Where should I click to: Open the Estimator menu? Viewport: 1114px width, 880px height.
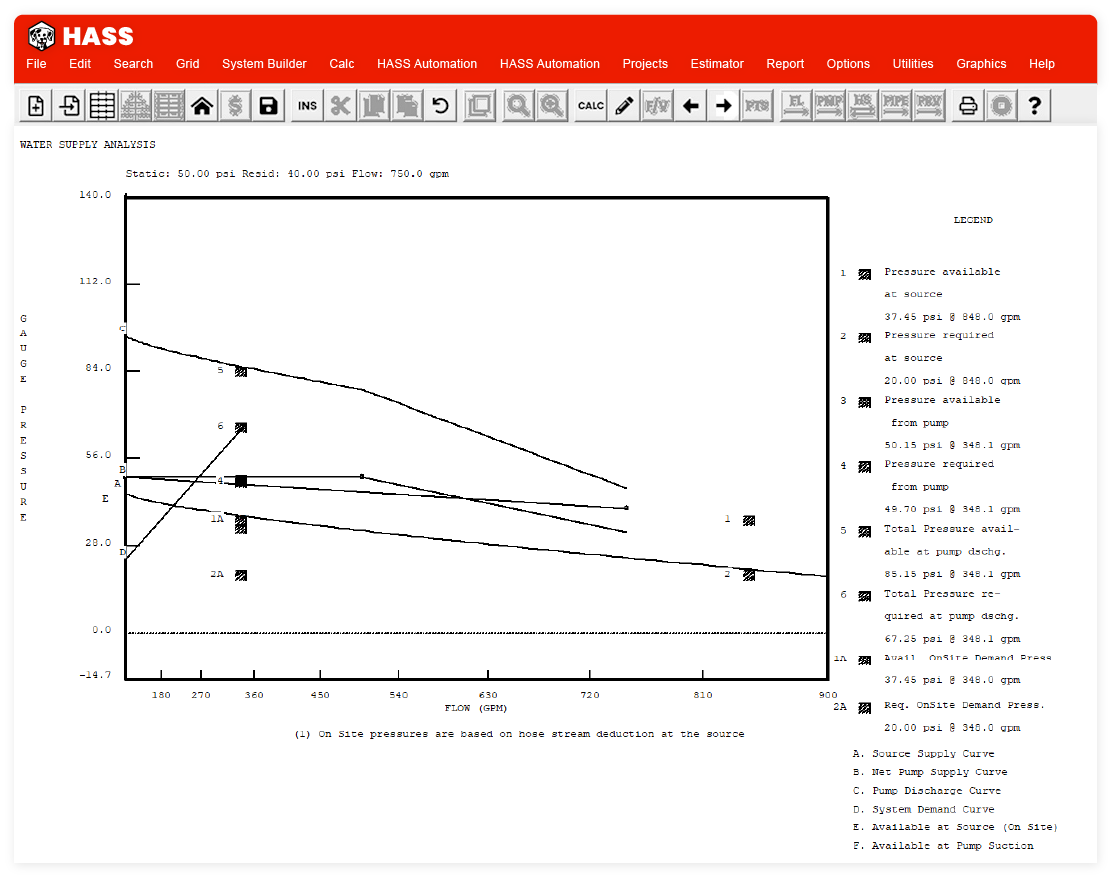click(x=717, y=64)
